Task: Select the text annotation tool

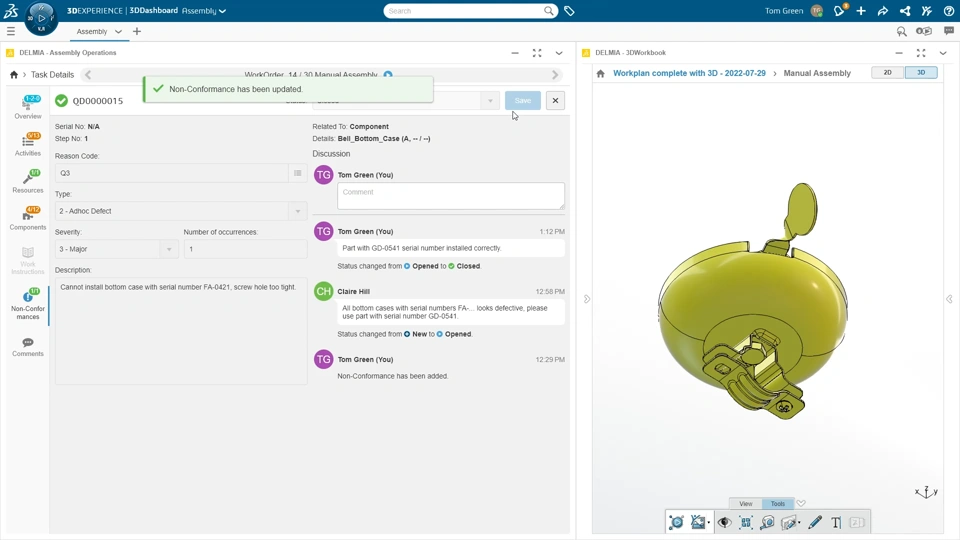Action: [836, 522]
